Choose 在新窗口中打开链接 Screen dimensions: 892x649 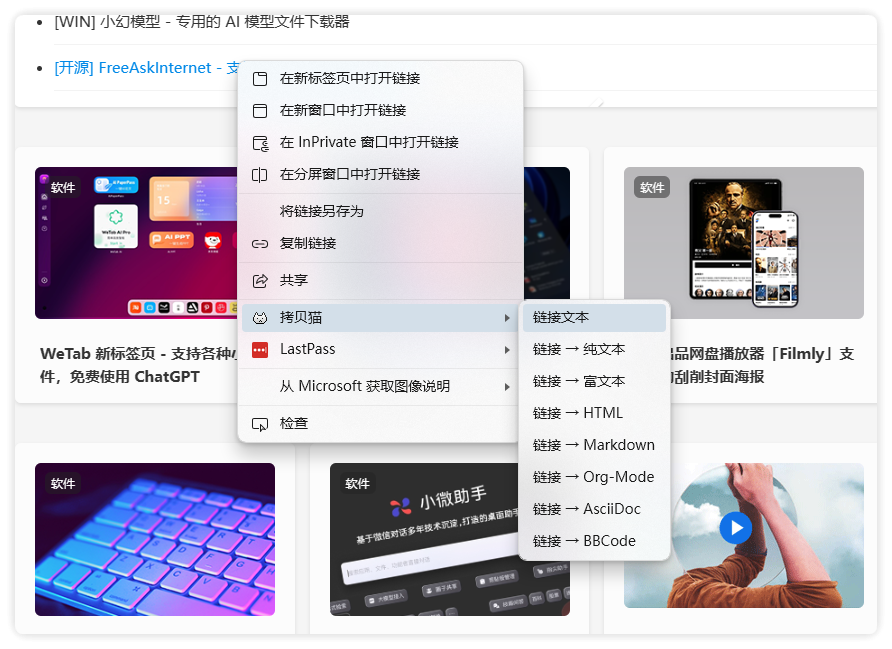coord(380,110)
